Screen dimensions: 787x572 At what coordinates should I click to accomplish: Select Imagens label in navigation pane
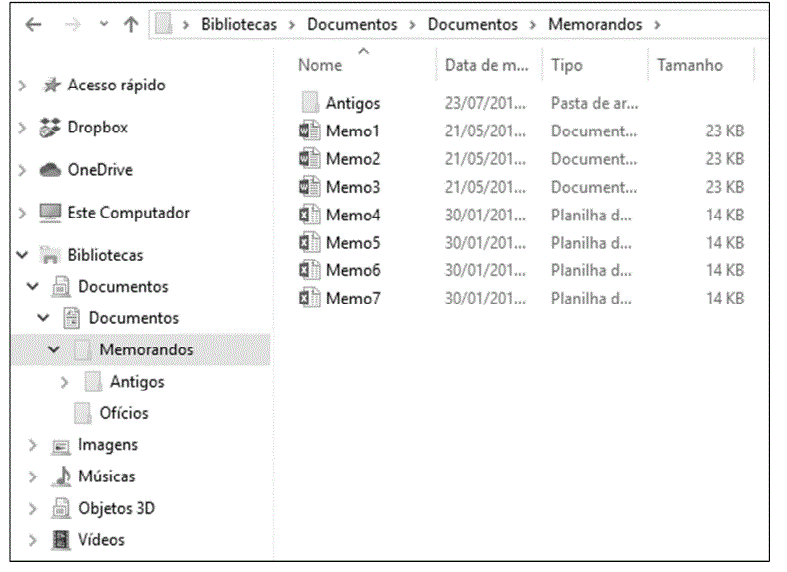point(108,445)
